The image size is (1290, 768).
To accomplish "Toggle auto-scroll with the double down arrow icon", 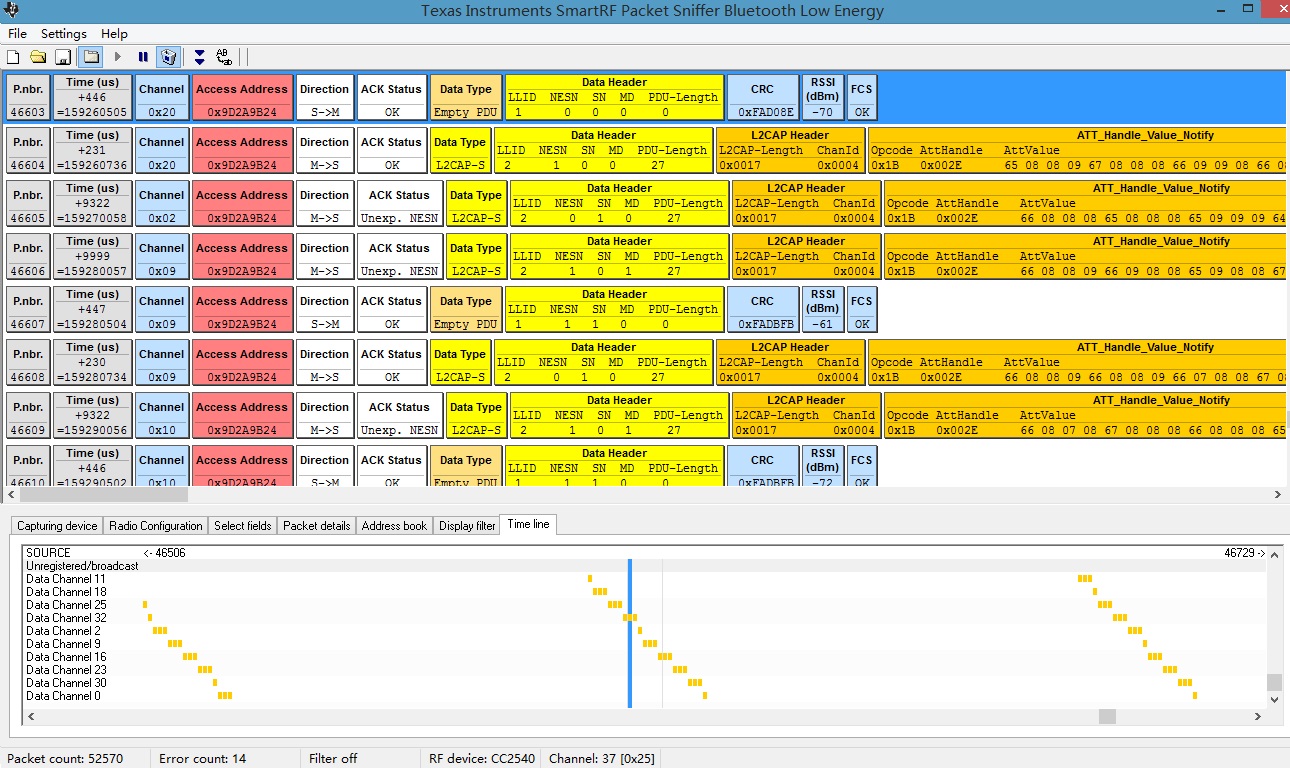I will click(x=199, y=57).
